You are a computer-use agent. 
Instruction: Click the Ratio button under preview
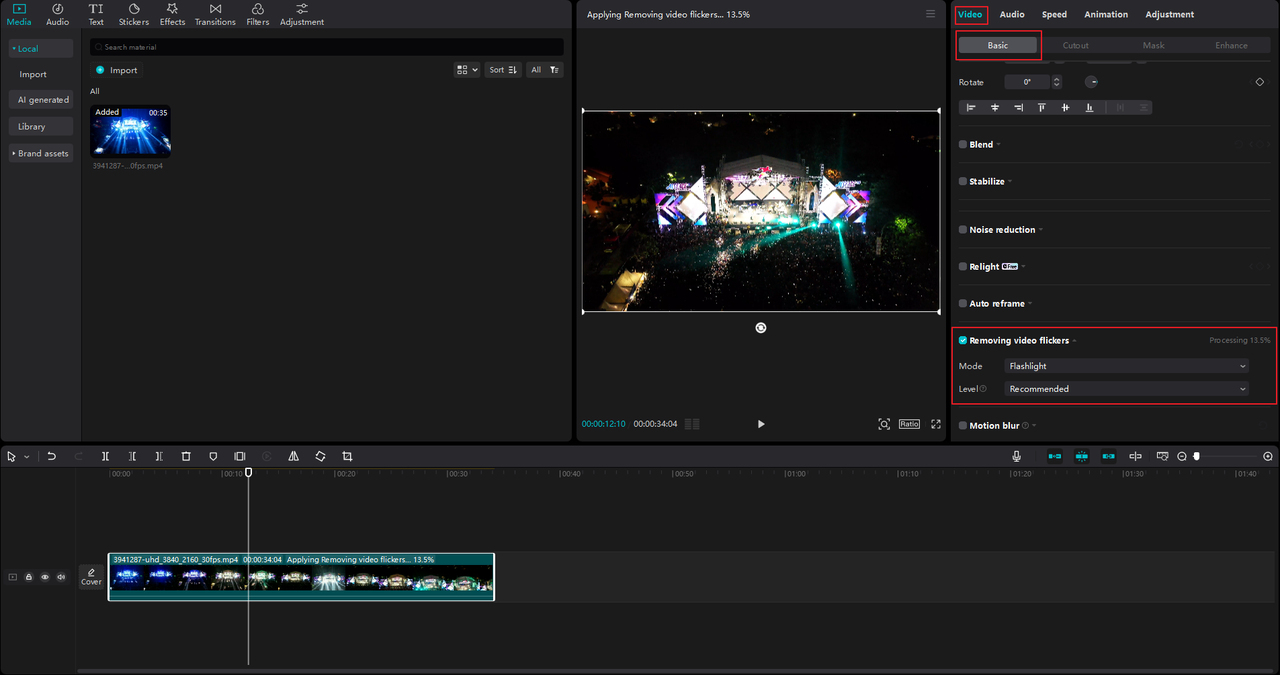coord(909,424)
